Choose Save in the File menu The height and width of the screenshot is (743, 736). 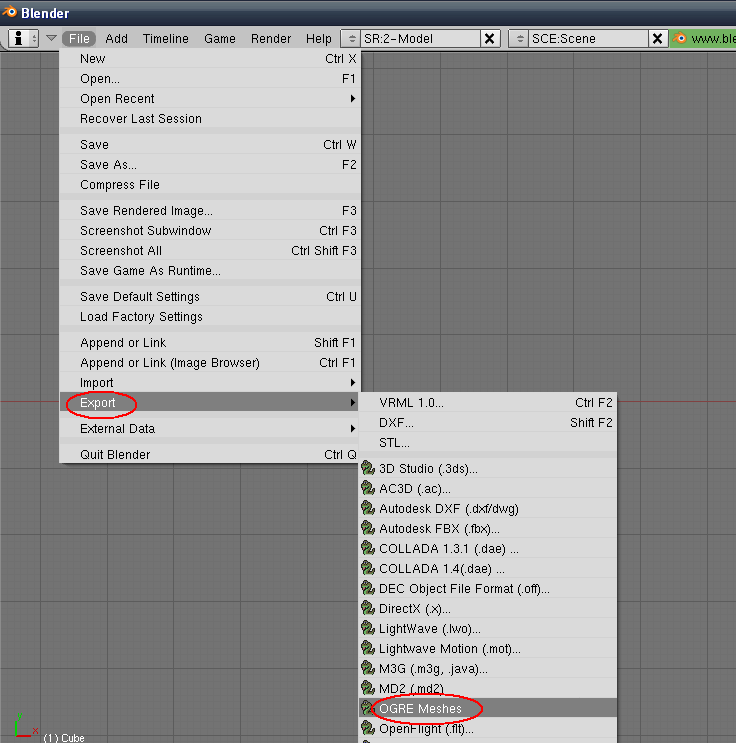click(210, 145)
